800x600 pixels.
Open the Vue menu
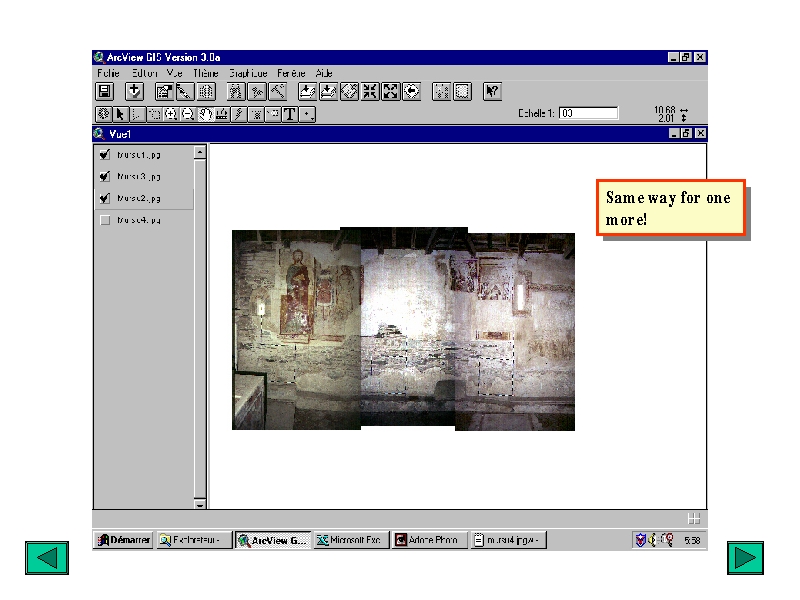pyautogui.click(x=174, y=73)
